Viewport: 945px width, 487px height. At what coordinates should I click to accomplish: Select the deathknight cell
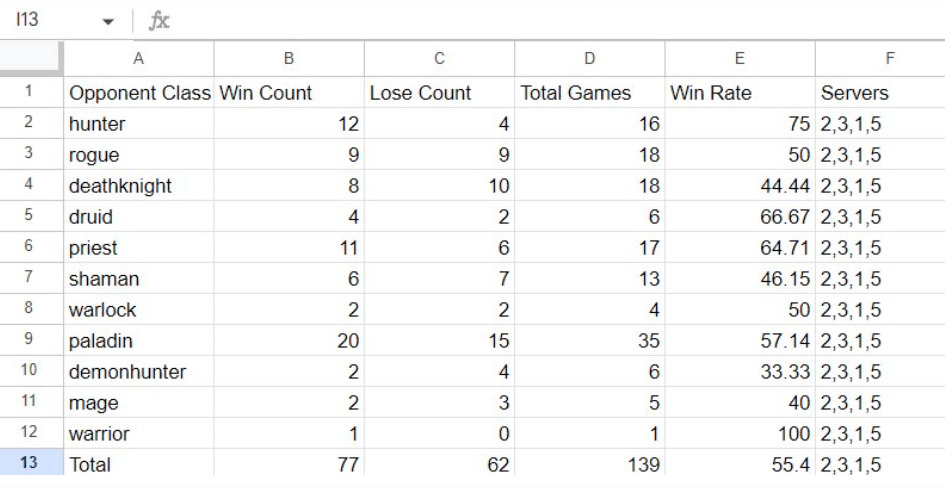(x=139, y=186)
